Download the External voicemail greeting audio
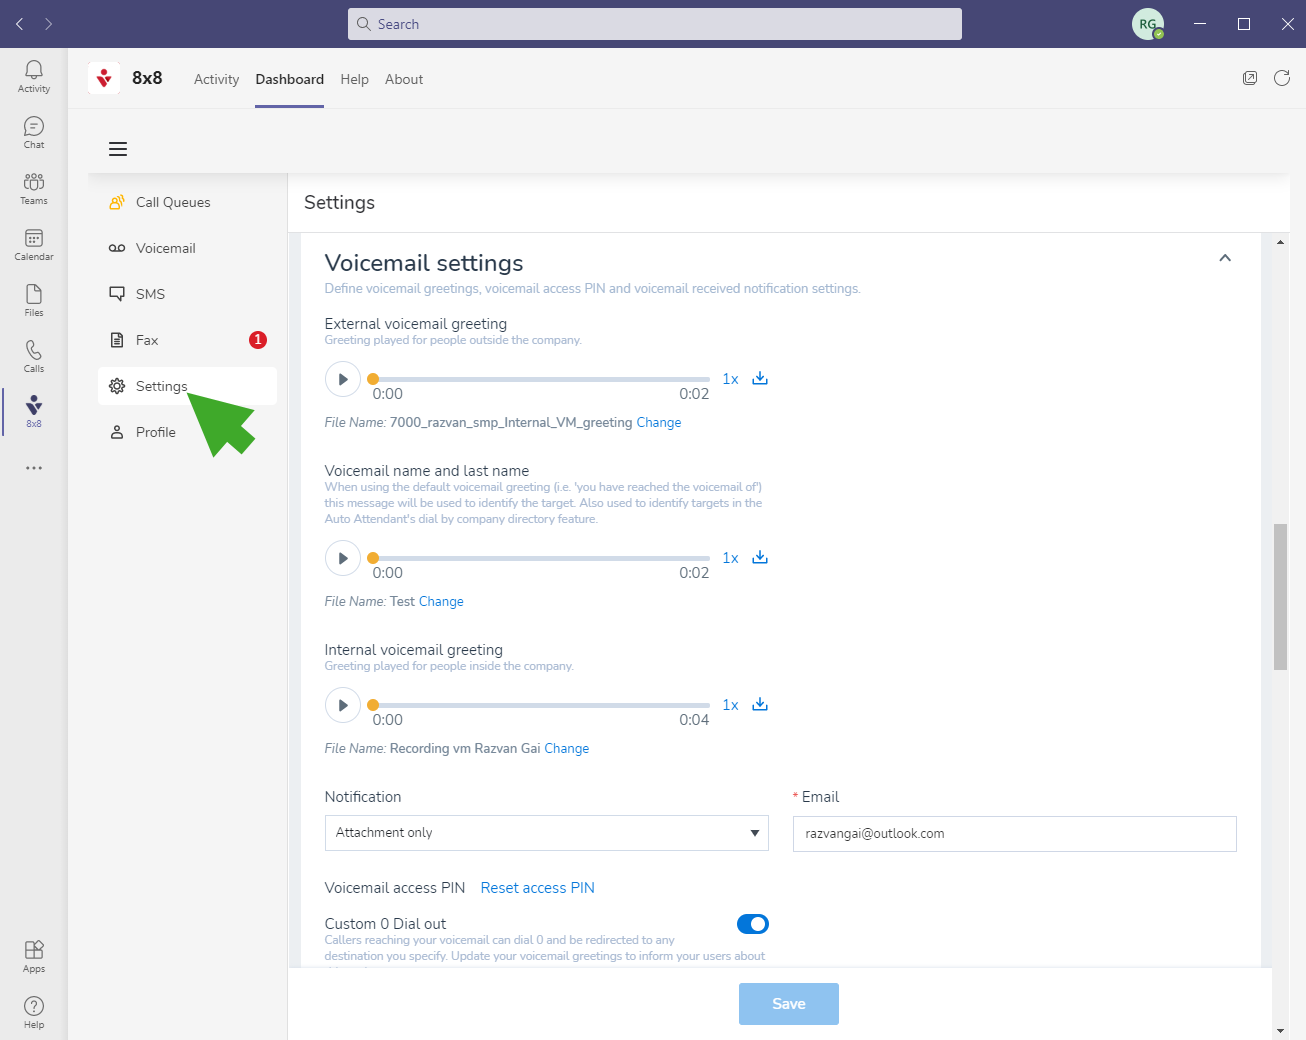 [x=760, y=378]
